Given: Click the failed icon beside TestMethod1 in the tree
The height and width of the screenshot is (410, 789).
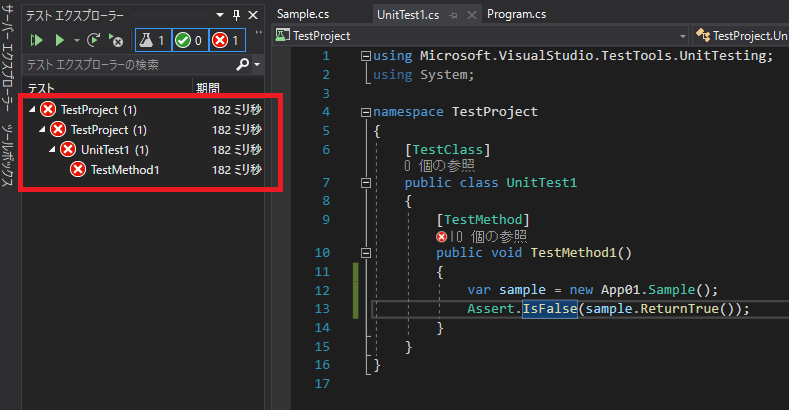Looking at the screenshot, I should [x=78, y=169].
